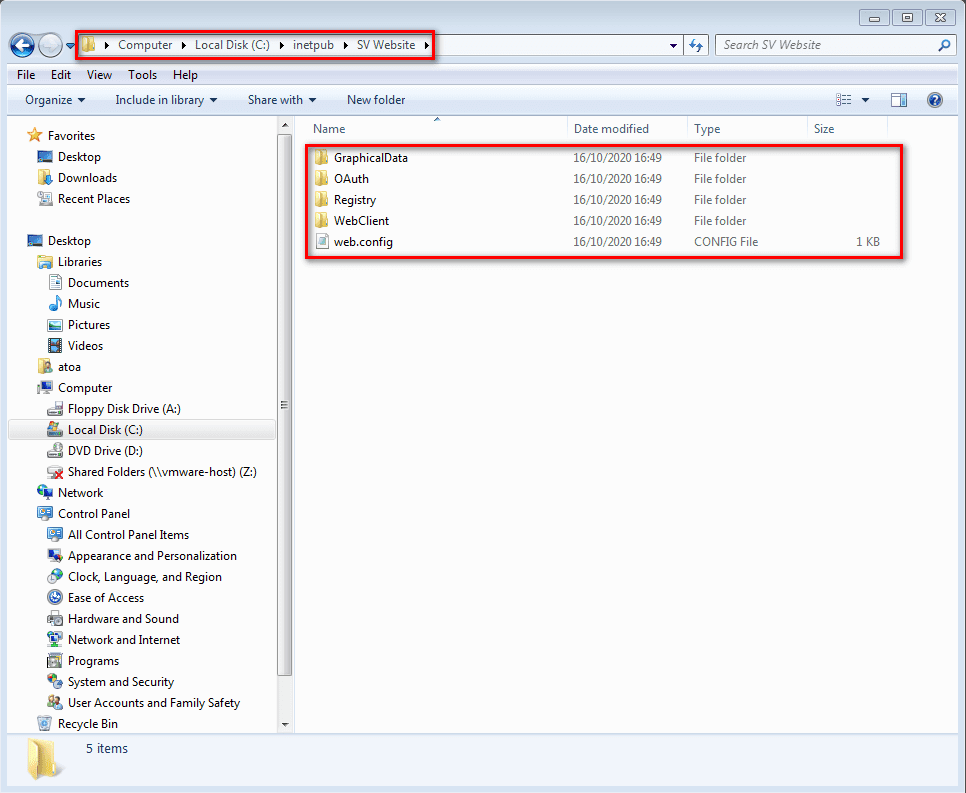
Task: Open the Tools menu
Action: pyautogui.click(x=142, y=75)
